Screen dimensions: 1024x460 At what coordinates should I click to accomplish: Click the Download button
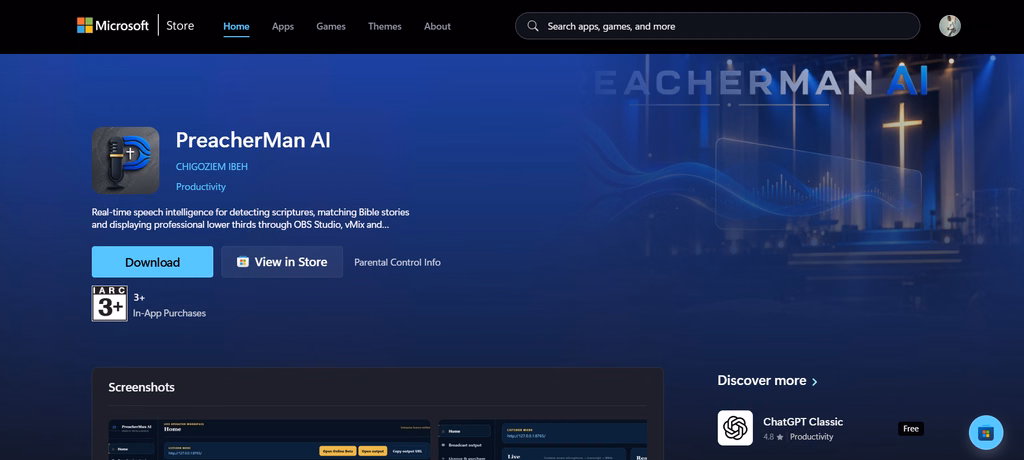(x=152, y=262)
